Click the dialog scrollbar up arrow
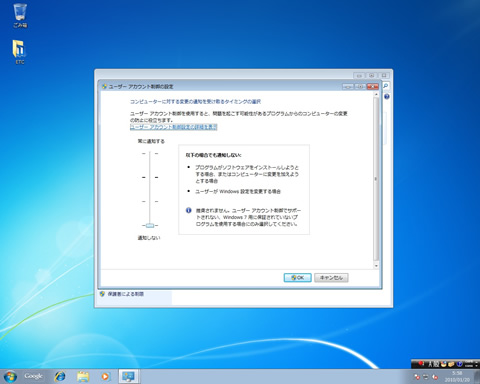This screenshot has height=384, width=480. tap(376, 95)
